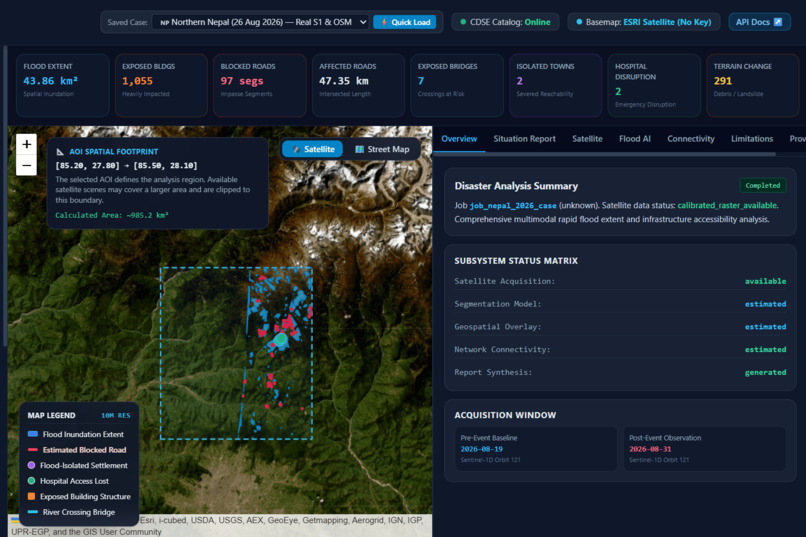Click the Subsystem Status Matrix heading
This screenshot has width=806, height=537.
pyautogui.click(x=516, y=261)
